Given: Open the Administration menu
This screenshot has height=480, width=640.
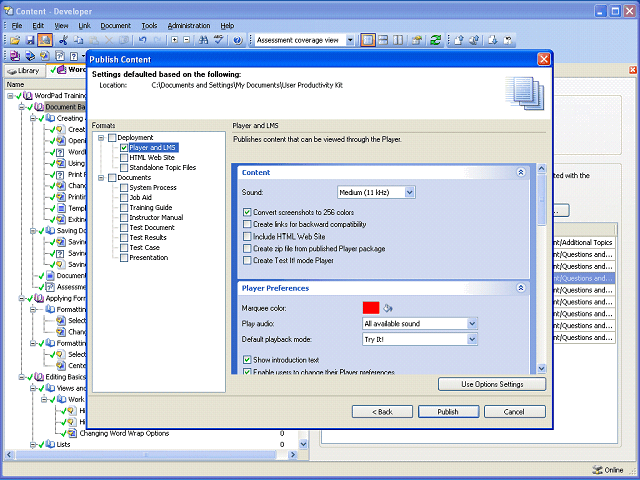Looking at the screenshot, I should tap(189, 26).
